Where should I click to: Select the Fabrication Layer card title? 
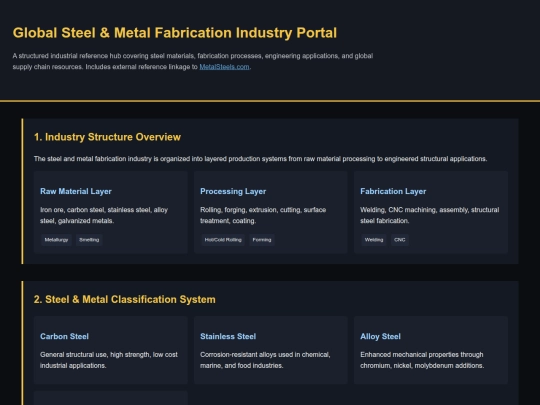(393, 191)
